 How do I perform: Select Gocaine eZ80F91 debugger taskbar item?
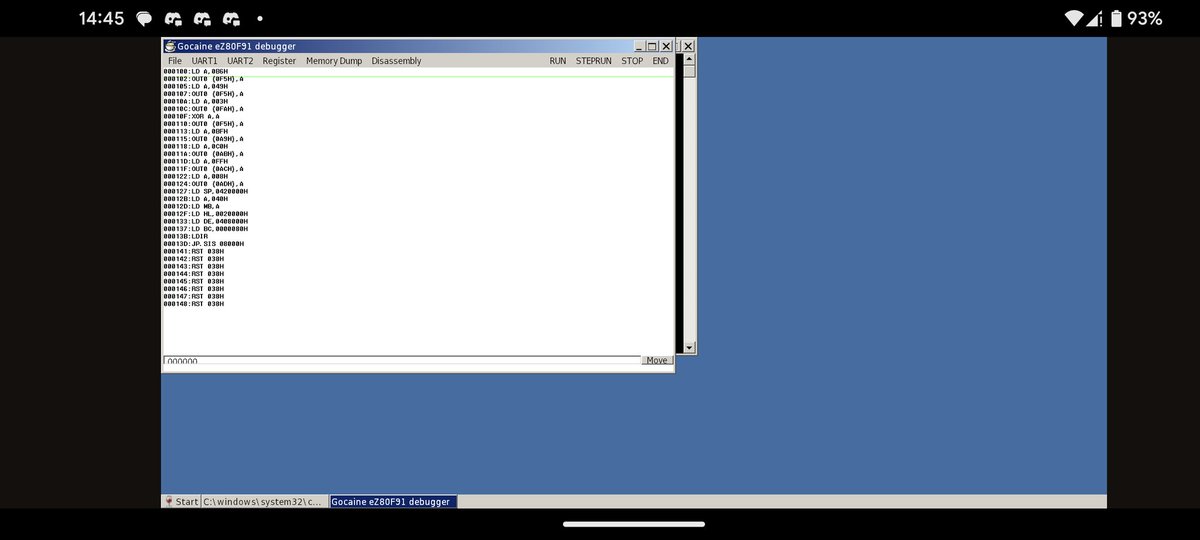pos(392,501)
